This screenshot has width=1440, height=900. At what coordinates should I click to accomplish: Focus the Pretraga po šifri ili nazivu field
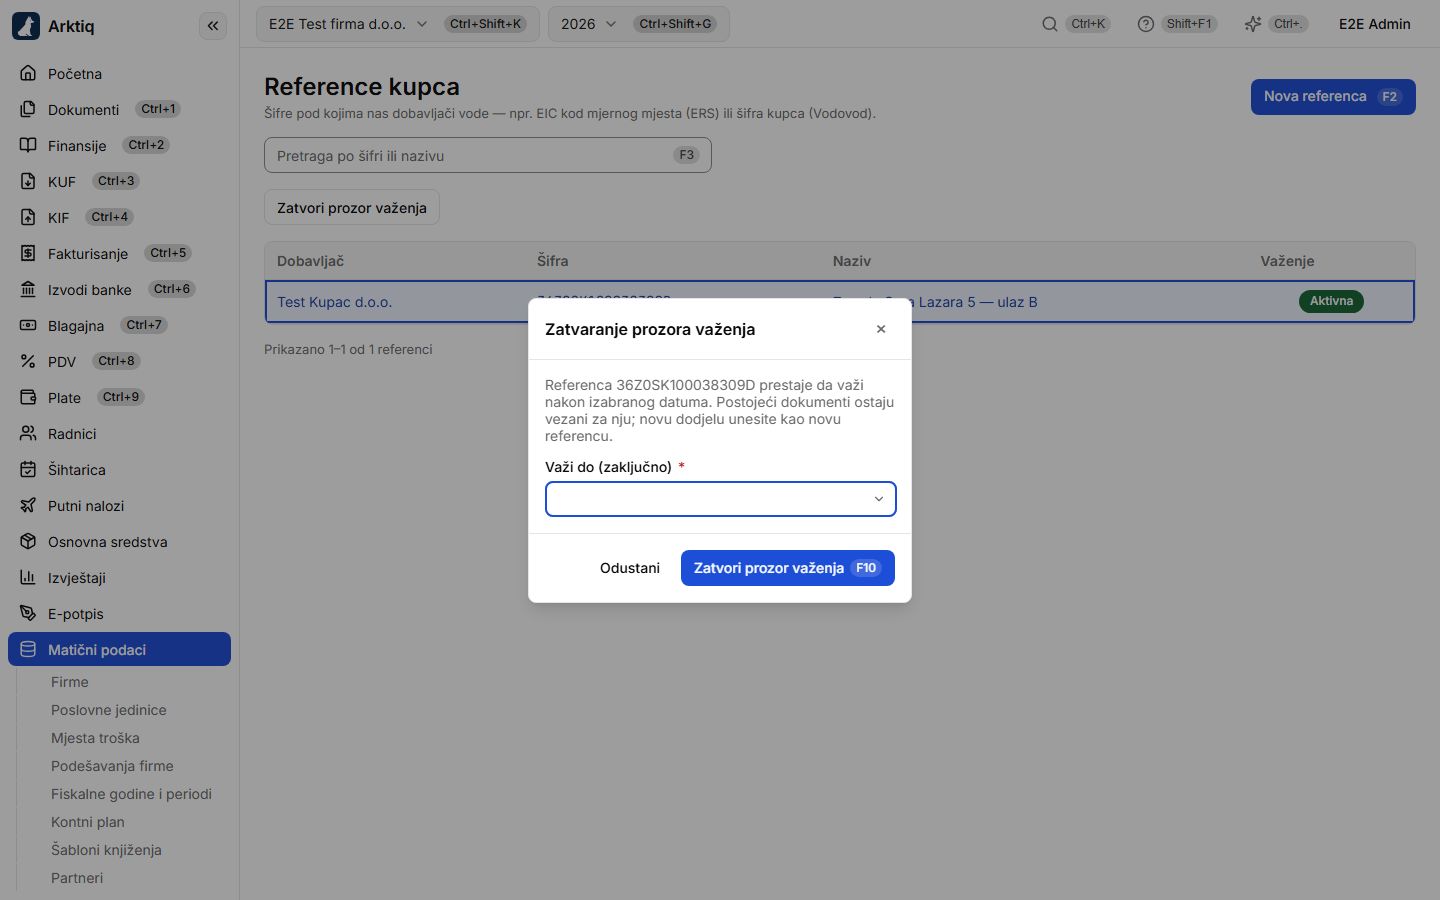point(488,155)
